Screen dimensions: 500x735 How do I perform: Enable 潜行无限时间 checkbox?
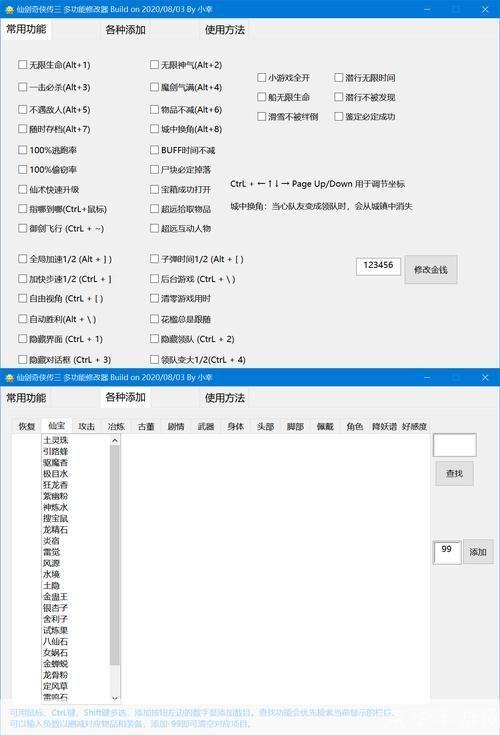pyautogui.click(x=339, y=77)
